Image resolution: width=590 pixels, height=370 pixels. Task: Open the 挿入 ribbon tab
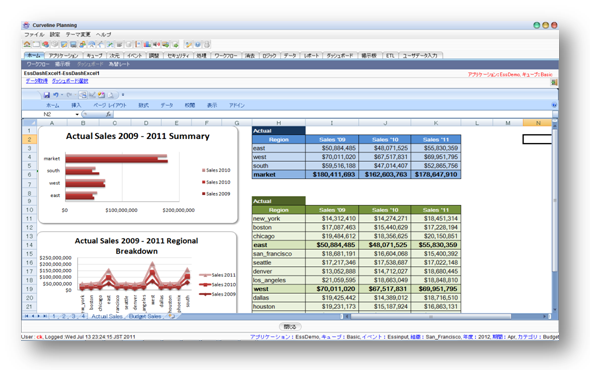coord(76,105)
